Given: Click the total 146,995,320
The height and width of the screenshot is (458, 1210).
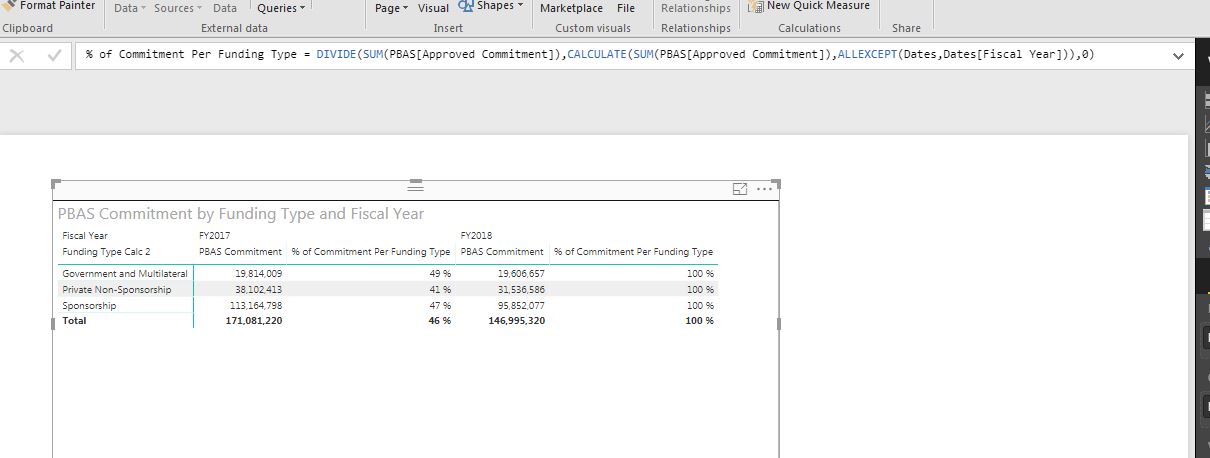Looking at the screenshot, I should [517, 321].
